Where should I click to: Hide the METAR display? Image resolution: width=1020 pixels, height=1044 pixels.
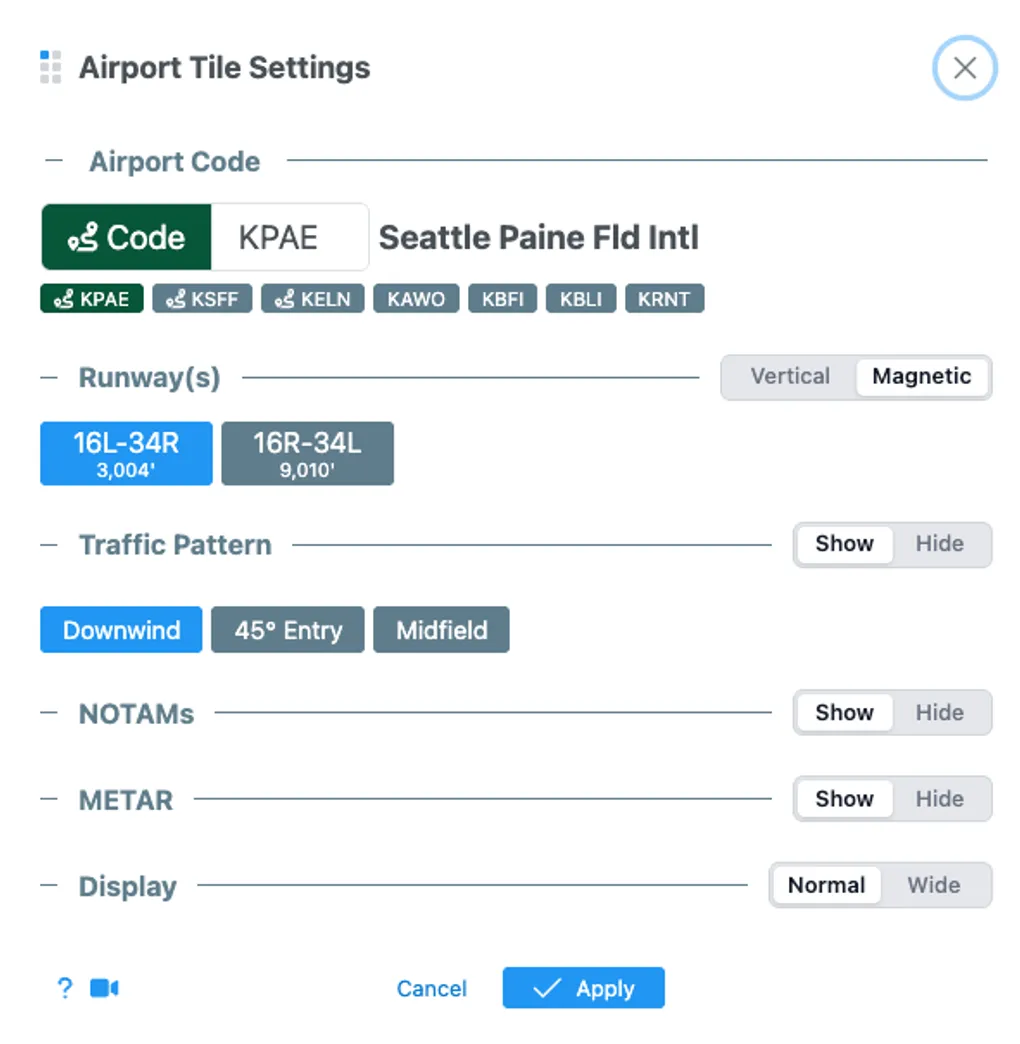coord(939,799)
